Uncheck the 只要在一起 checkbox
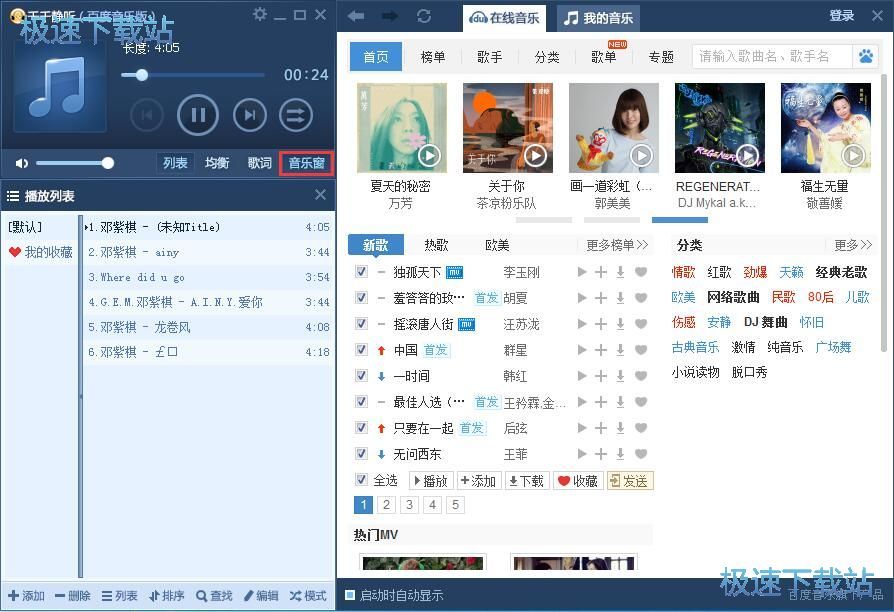The image size is (894, 612). [x=361, y=427]
